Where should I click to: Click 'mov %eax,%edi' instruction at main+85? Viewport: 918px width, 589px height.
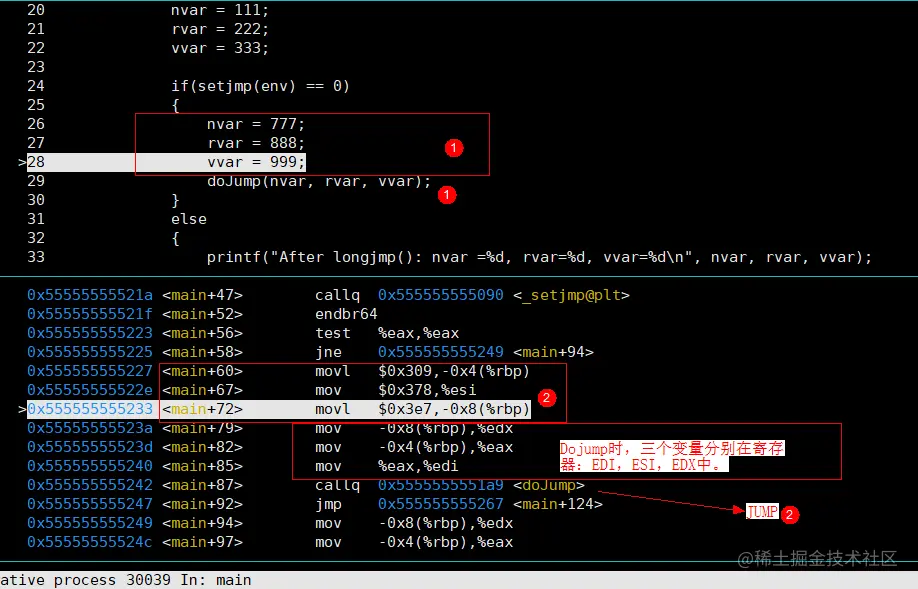[386, 466]
